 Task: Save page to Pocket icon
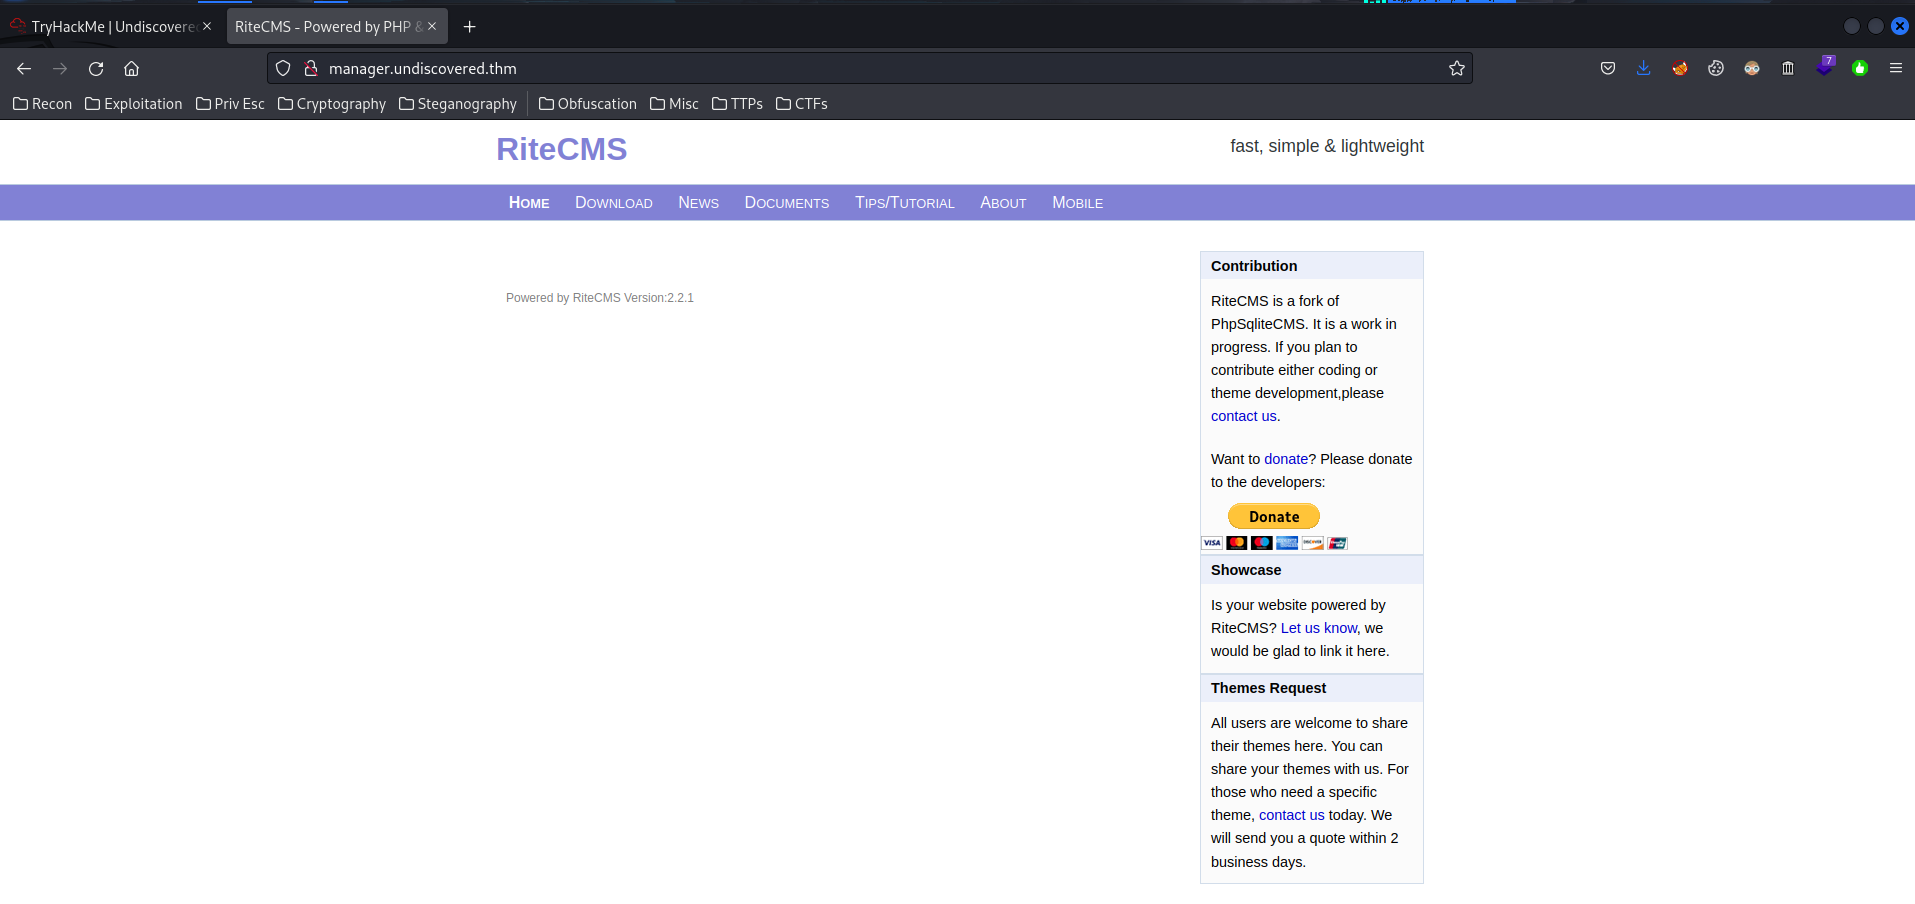pos(1608,68)
